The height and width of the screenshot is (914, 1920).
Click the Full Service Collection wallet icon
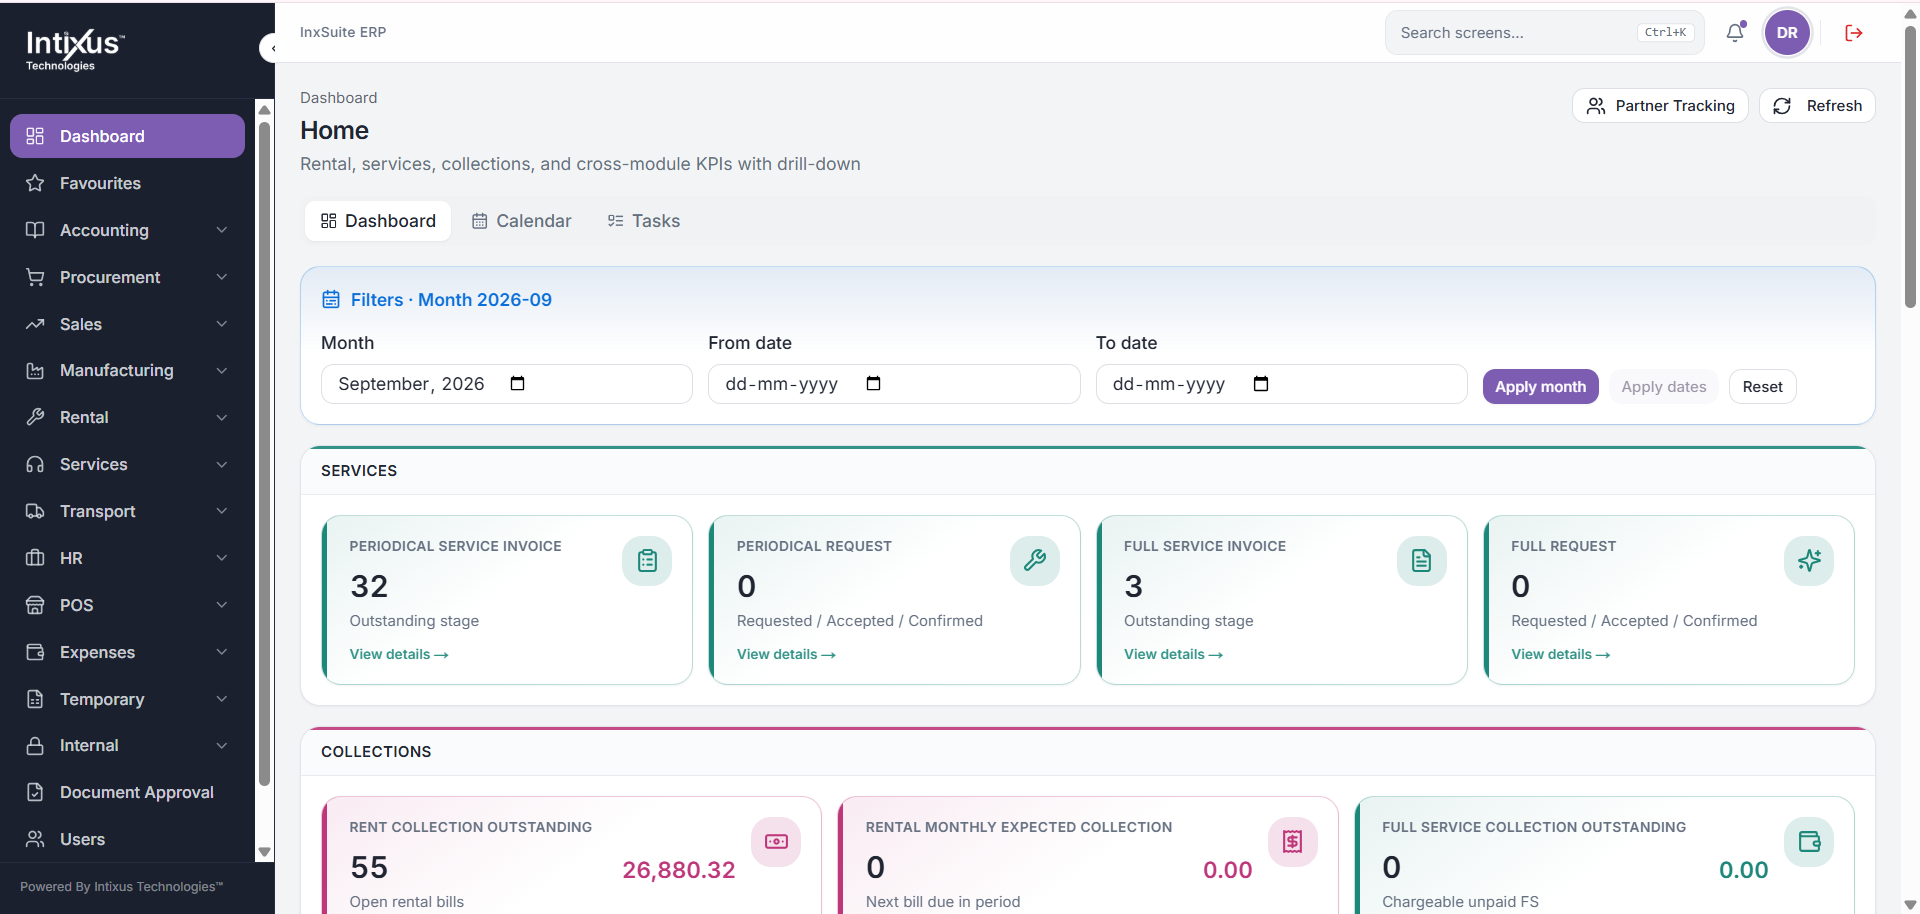pos(1809,842)
